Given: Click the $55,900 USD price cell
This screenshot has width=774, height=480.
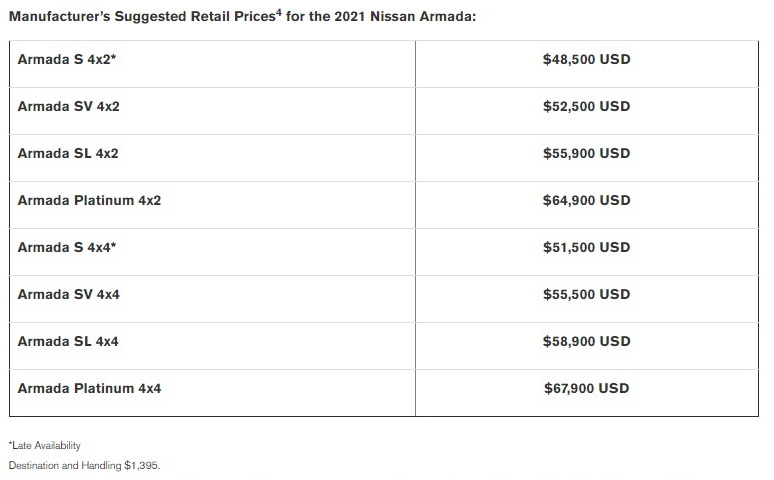Looking at the screenshot, I should pos(586,153).
